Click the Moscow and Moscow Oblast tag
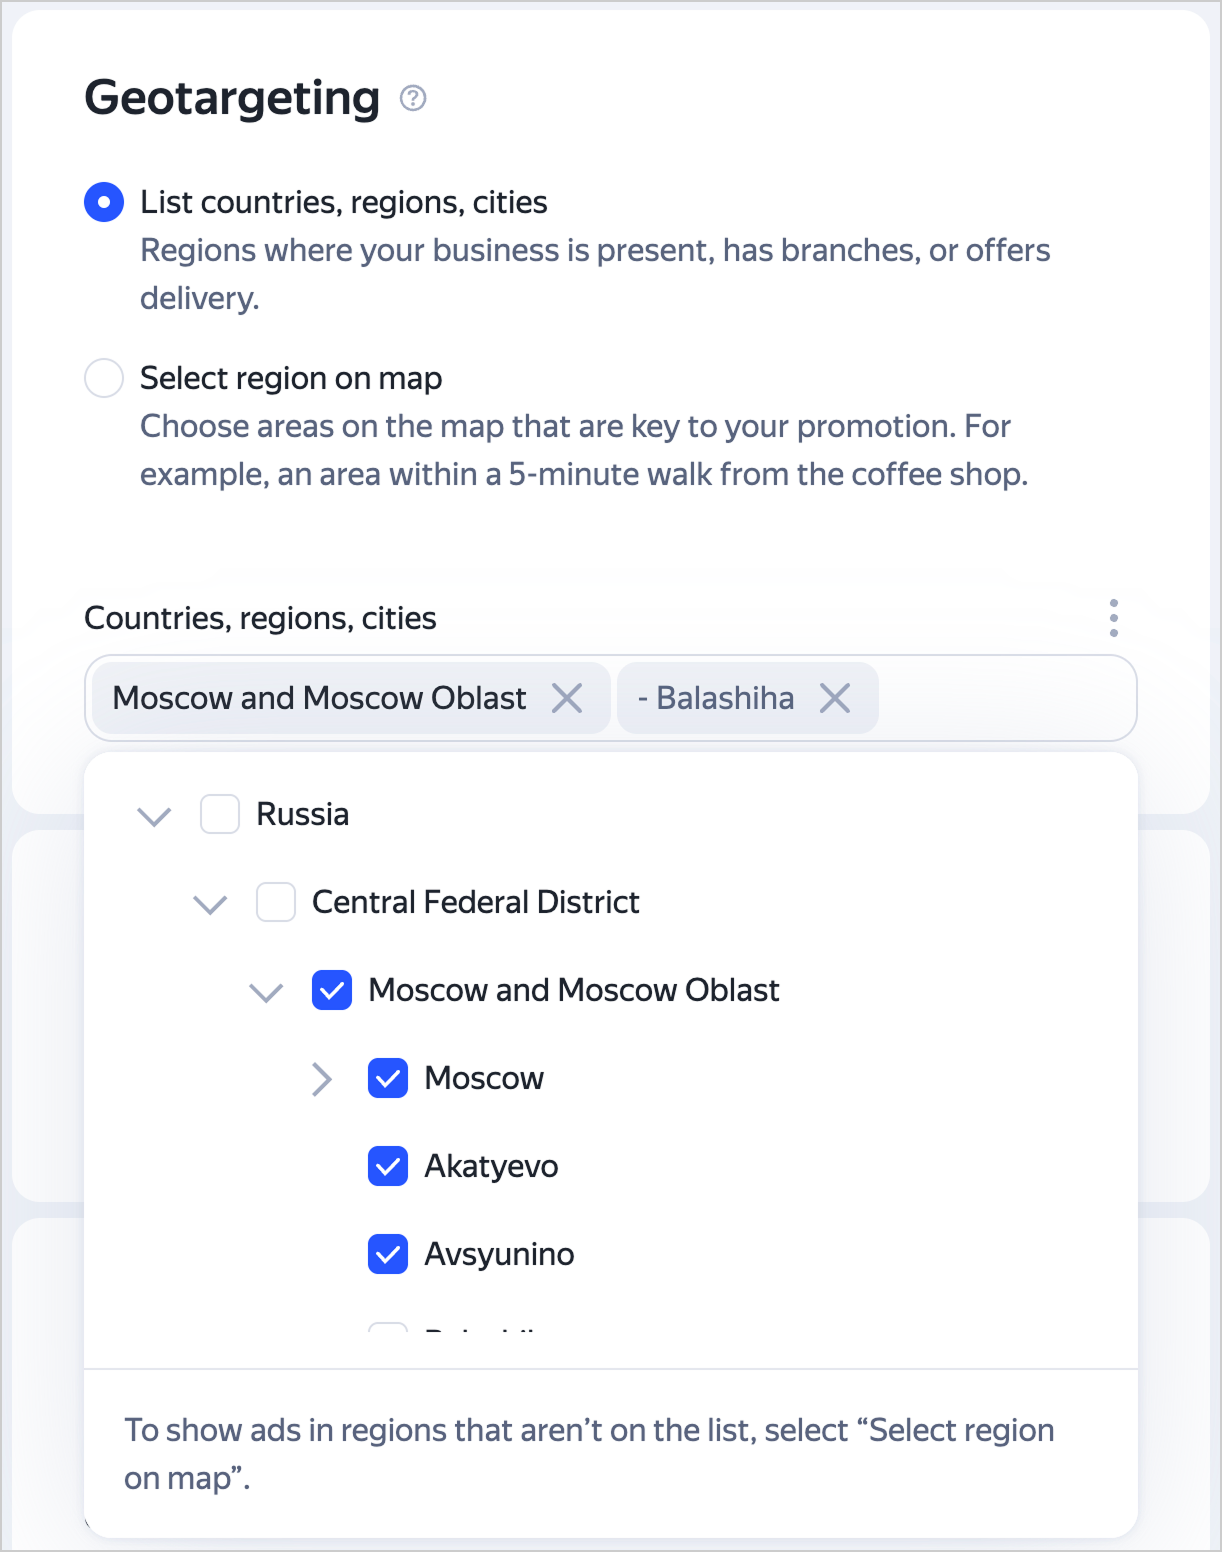 pos(319,698)
